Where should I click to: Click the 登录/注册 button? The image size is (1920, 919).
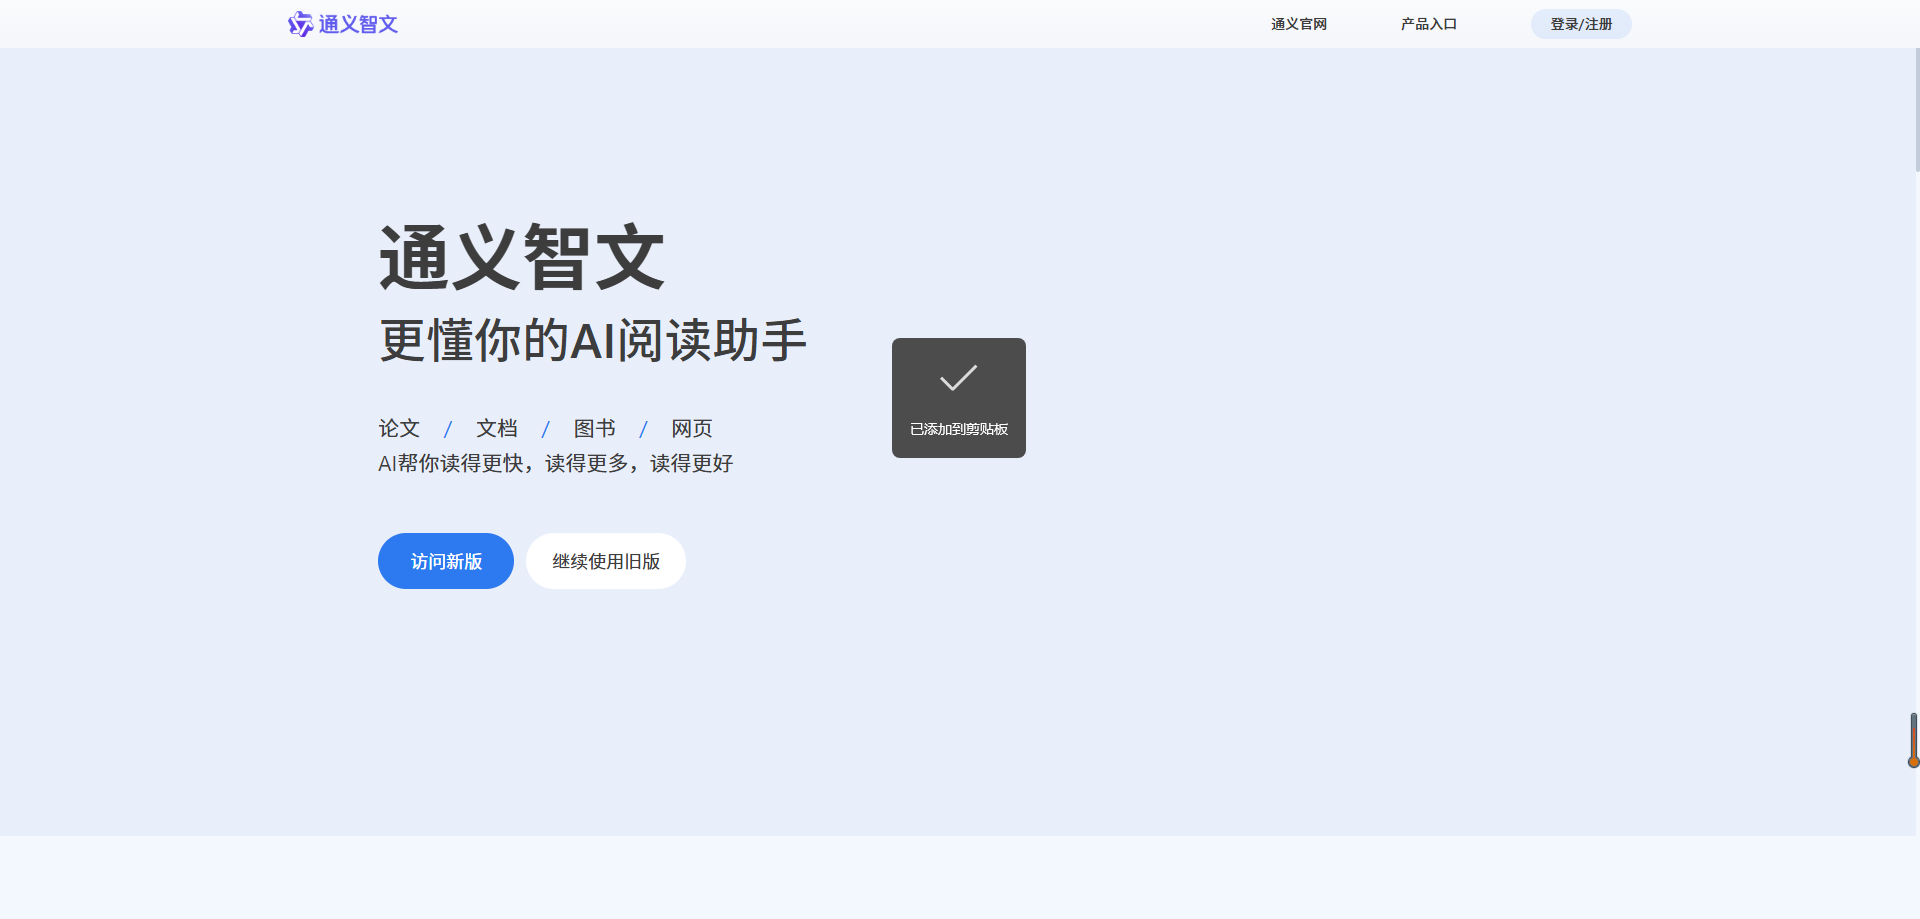(x=1581, y=24)
